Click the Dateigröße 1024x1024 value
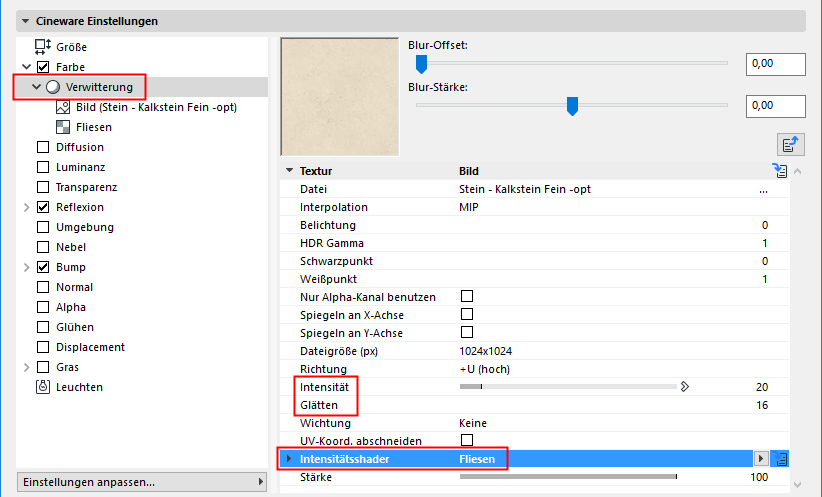 [485, 351]
